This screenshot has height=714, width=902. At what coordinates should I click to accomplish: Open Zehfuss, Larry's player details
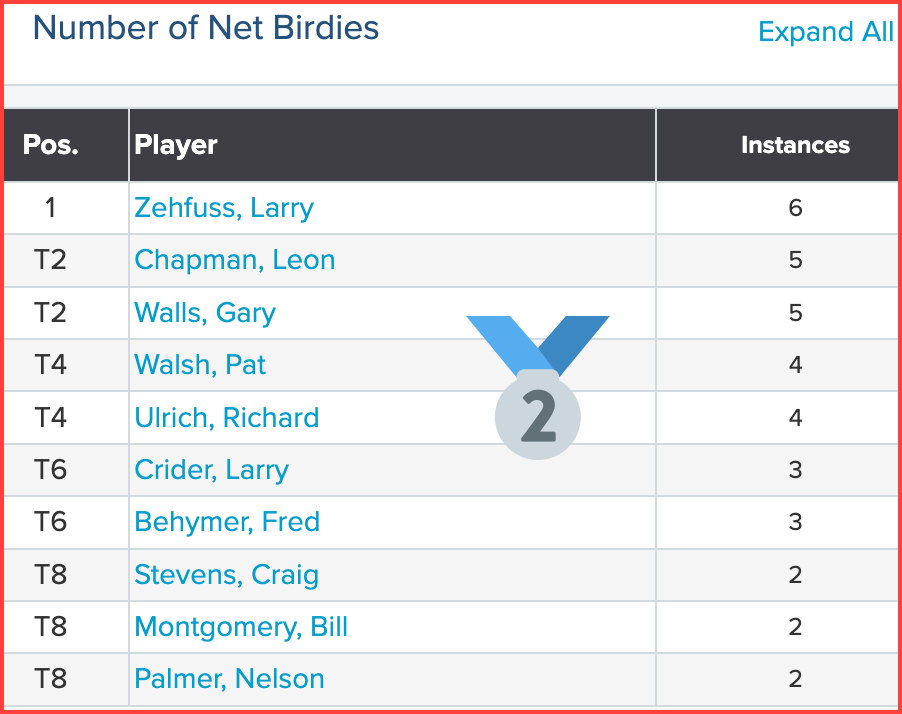coord(223,208)
